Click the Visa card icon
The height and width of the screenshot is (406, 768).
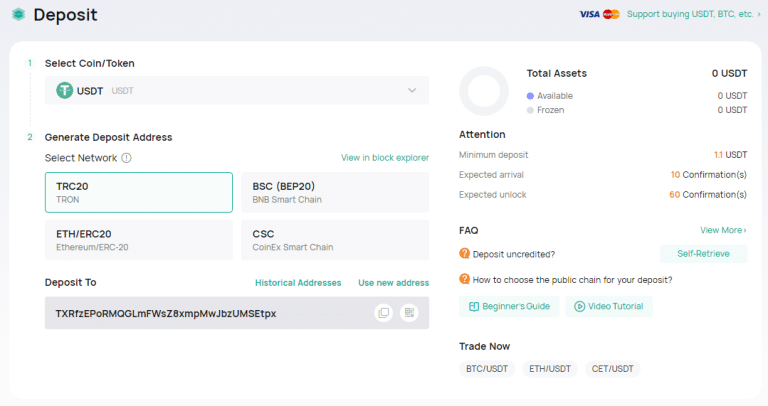click(x=589, y=14)
